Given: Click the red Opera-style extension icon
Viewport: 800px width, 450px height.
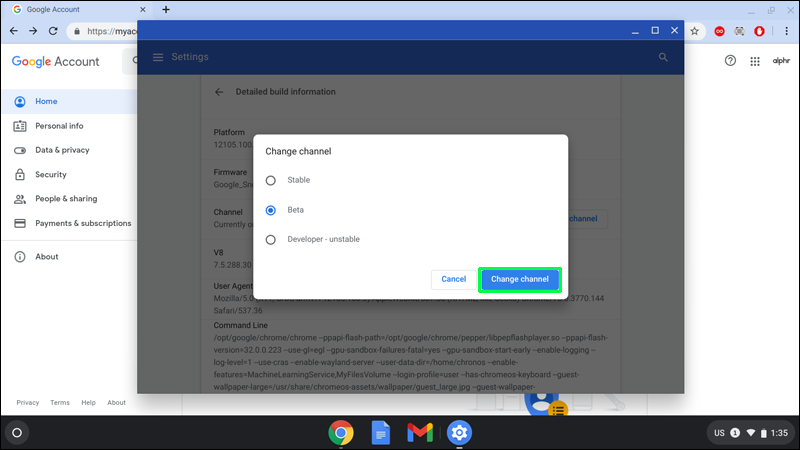Looking at the screenshot, I should click(x=759, y=31).
